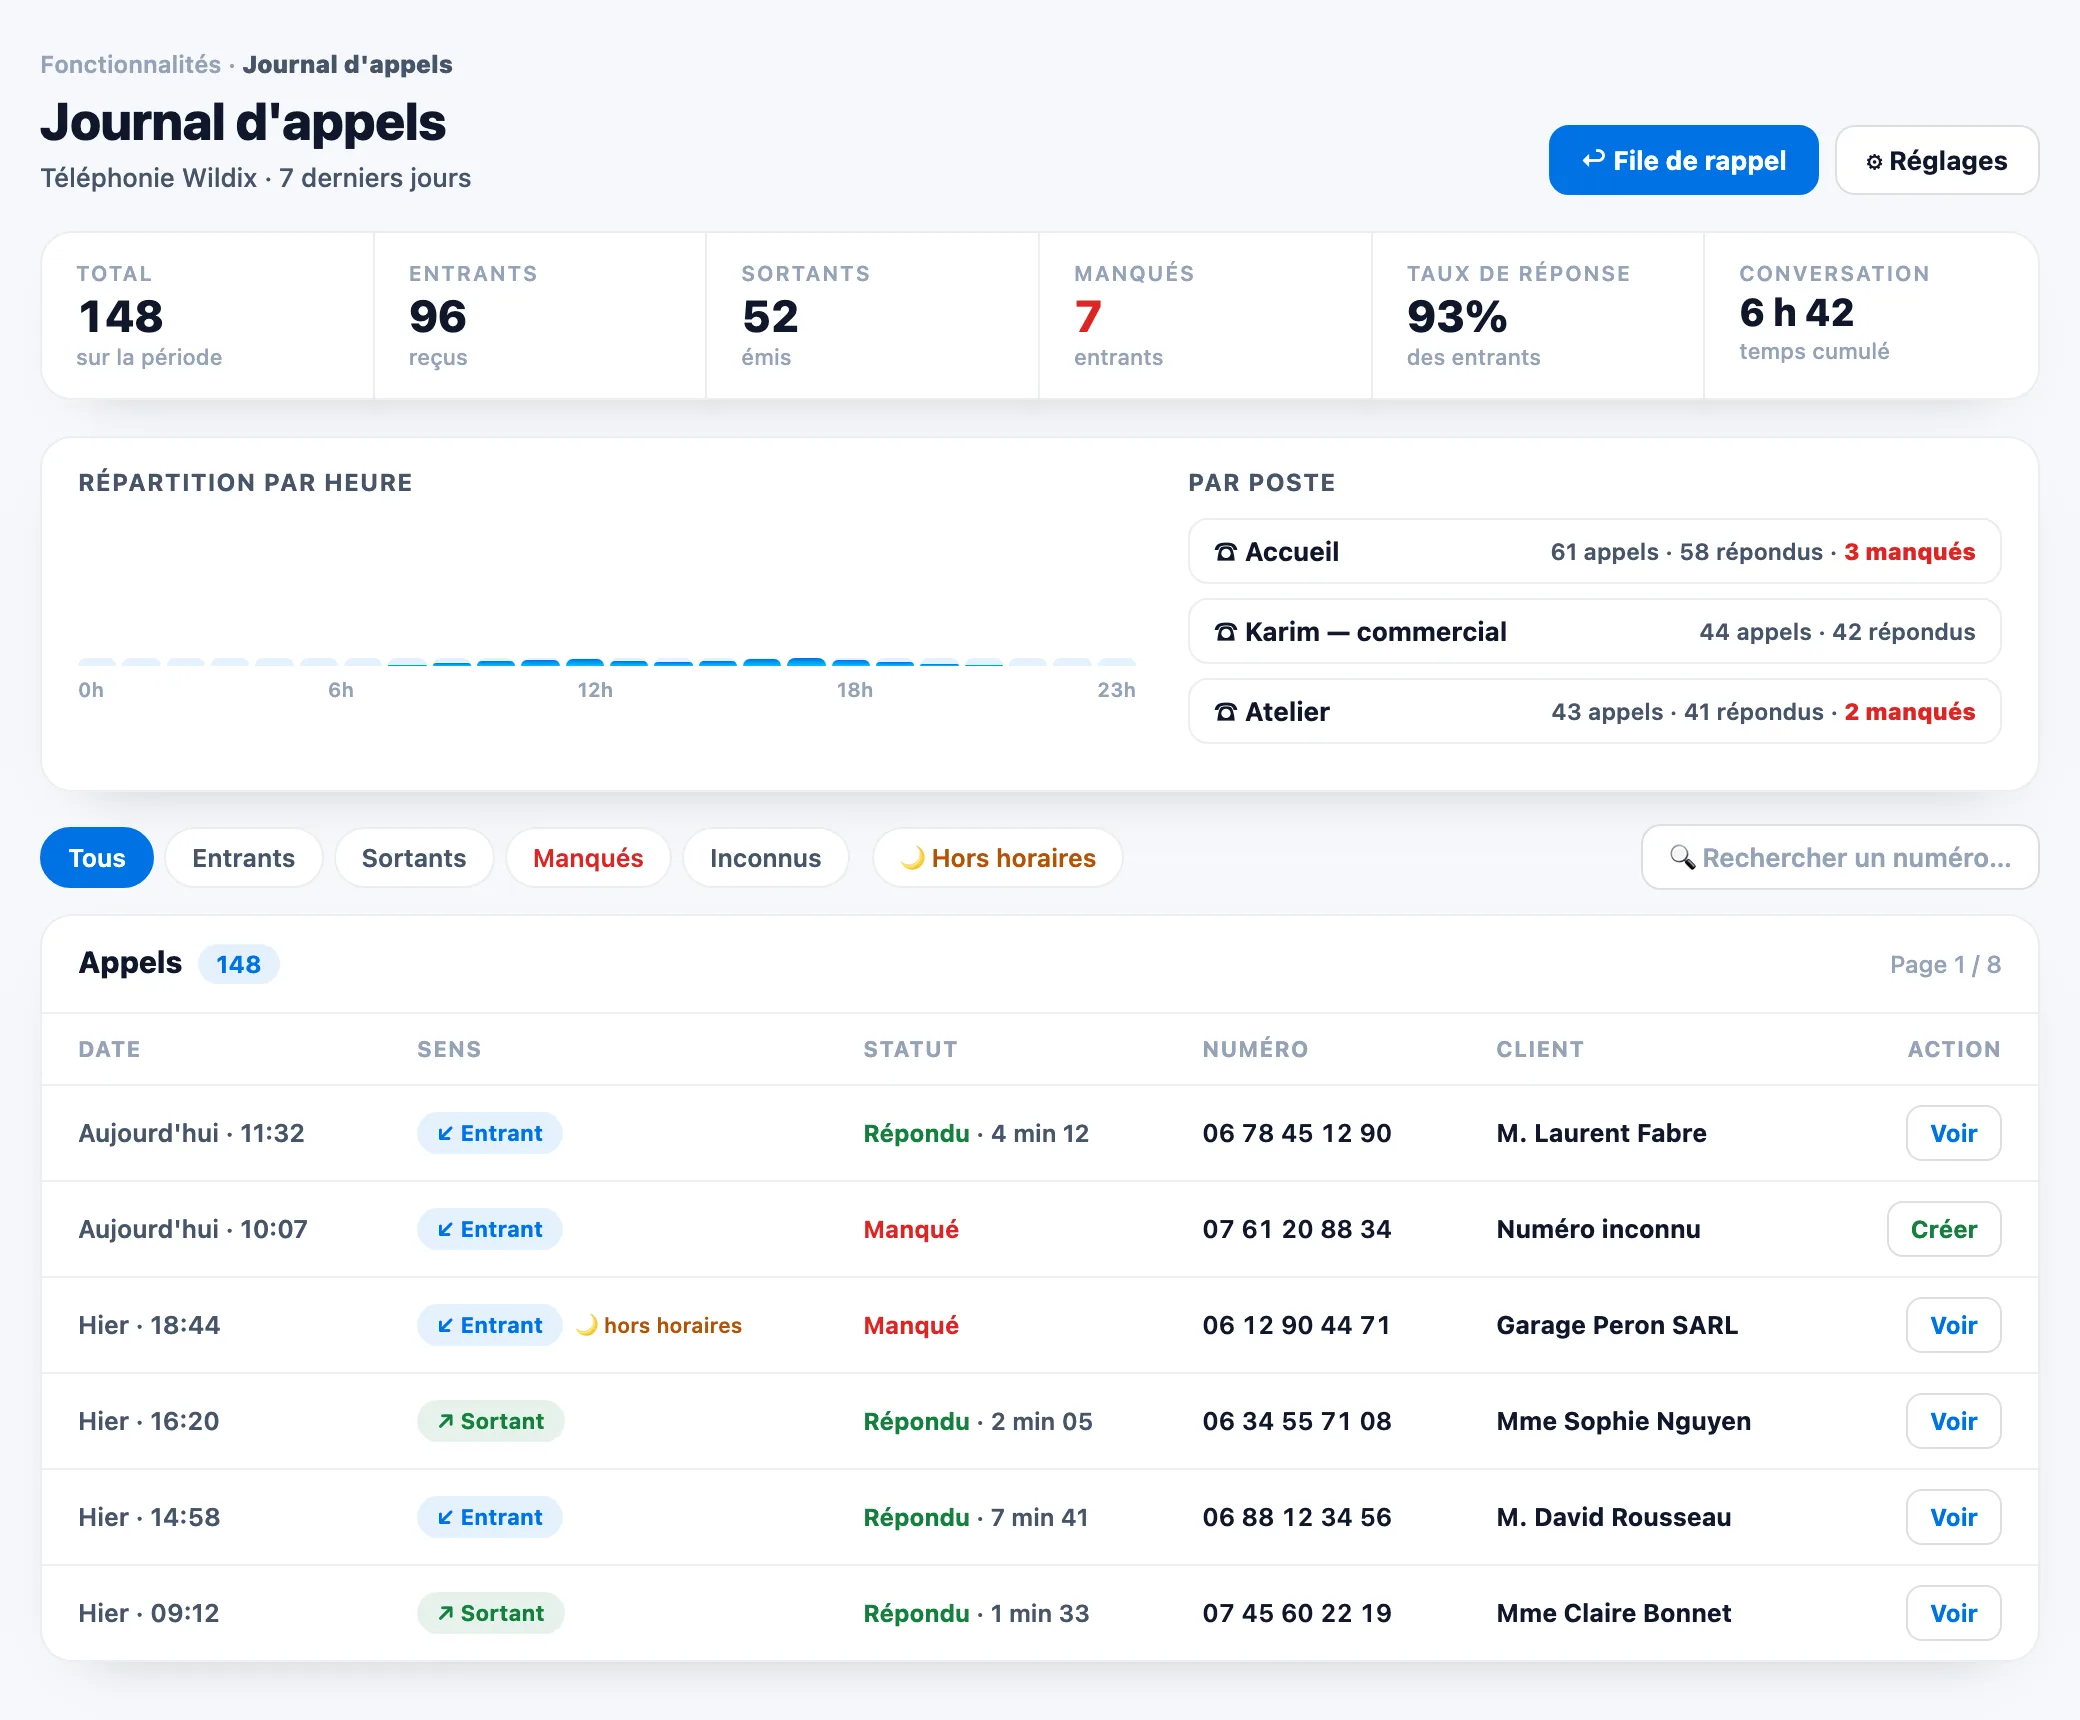View call from M. Laurent Fabre
Image resolution: width=2080 pixels, height=1720 pixels.
(x=1953, y=1133)
